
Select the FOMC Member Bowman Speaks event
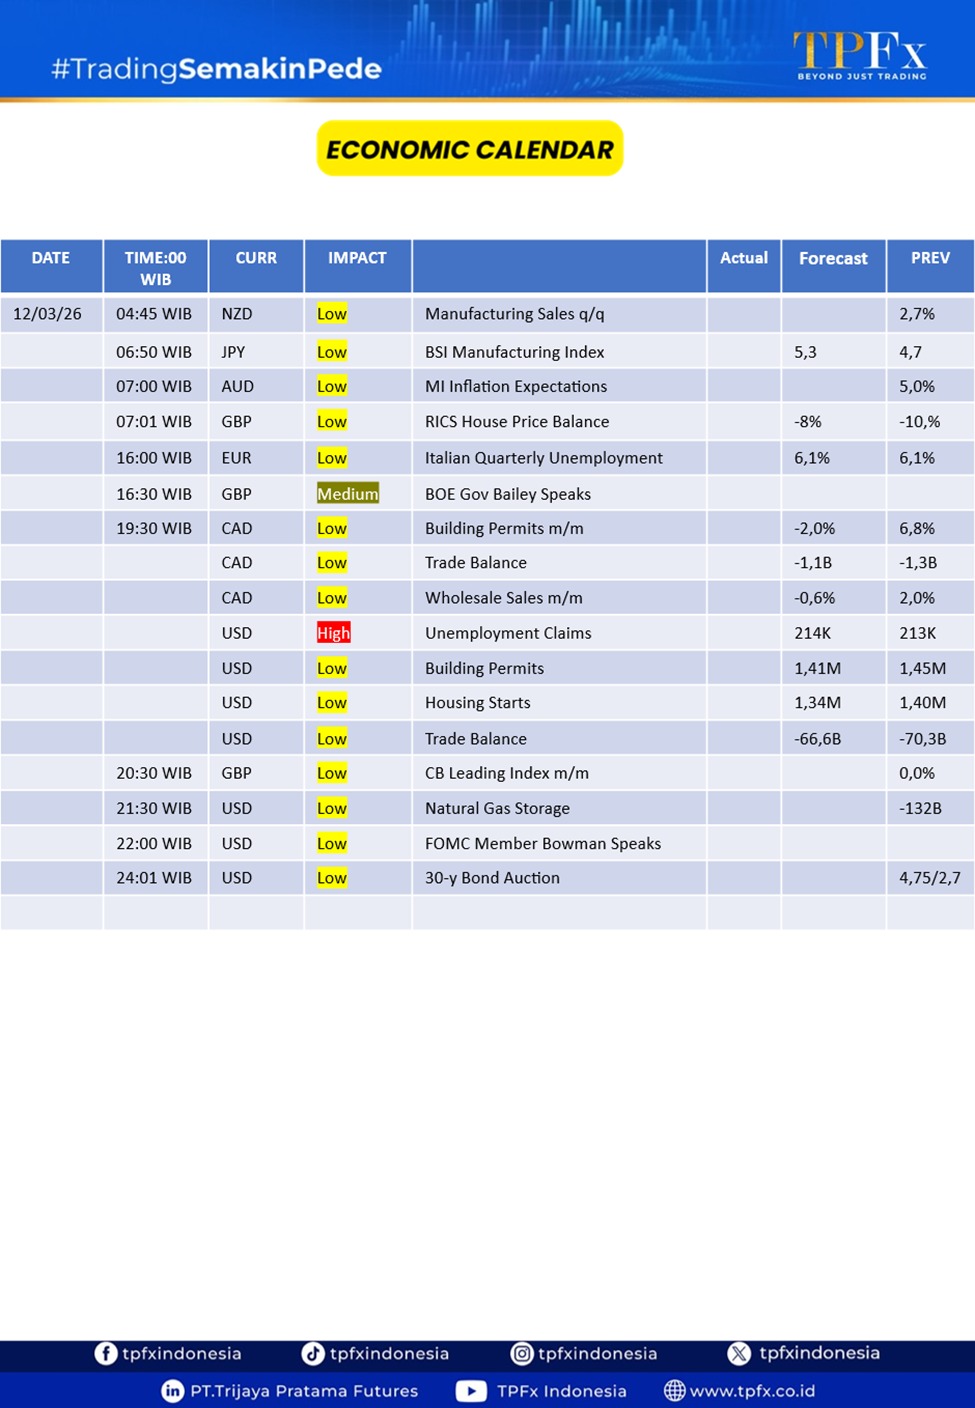543,843
